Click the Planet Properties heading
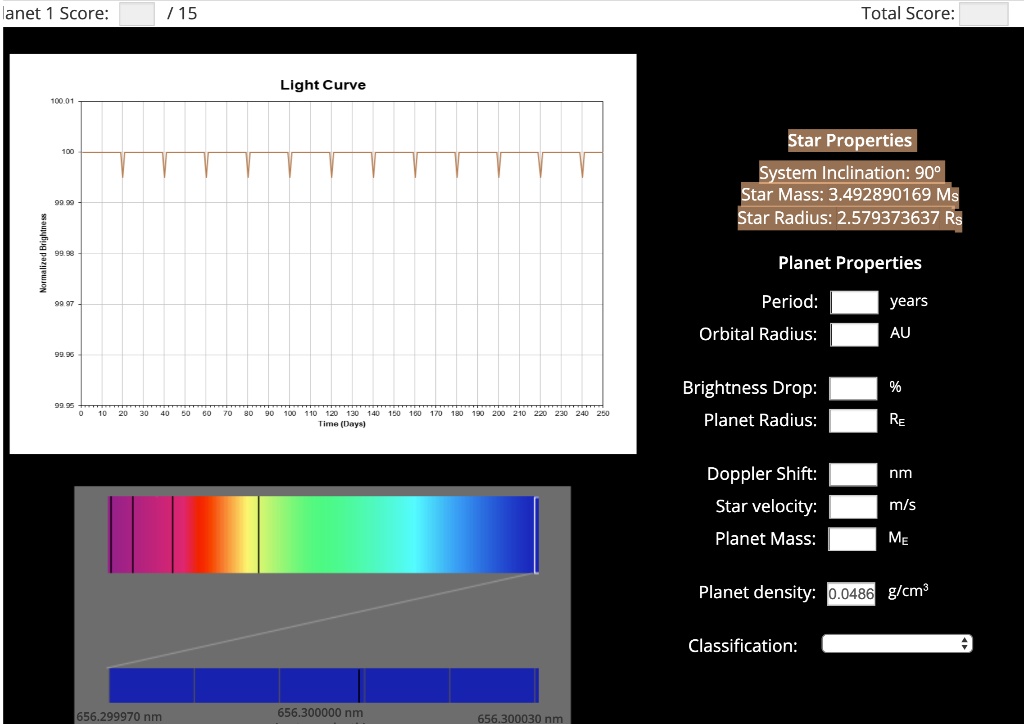Screen dimensions: 1024x724 click(850, 263)
